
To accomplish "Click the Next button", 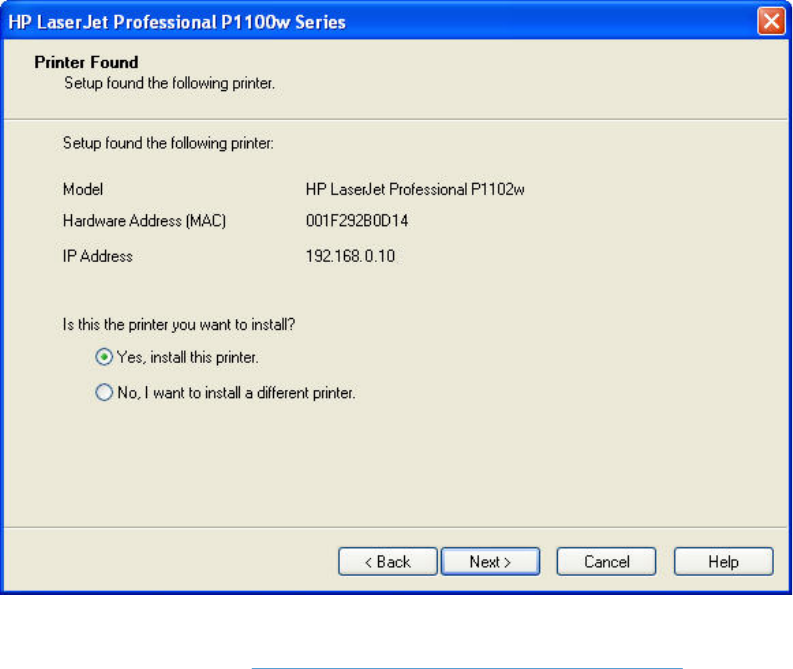I will (x=490, y=562).
